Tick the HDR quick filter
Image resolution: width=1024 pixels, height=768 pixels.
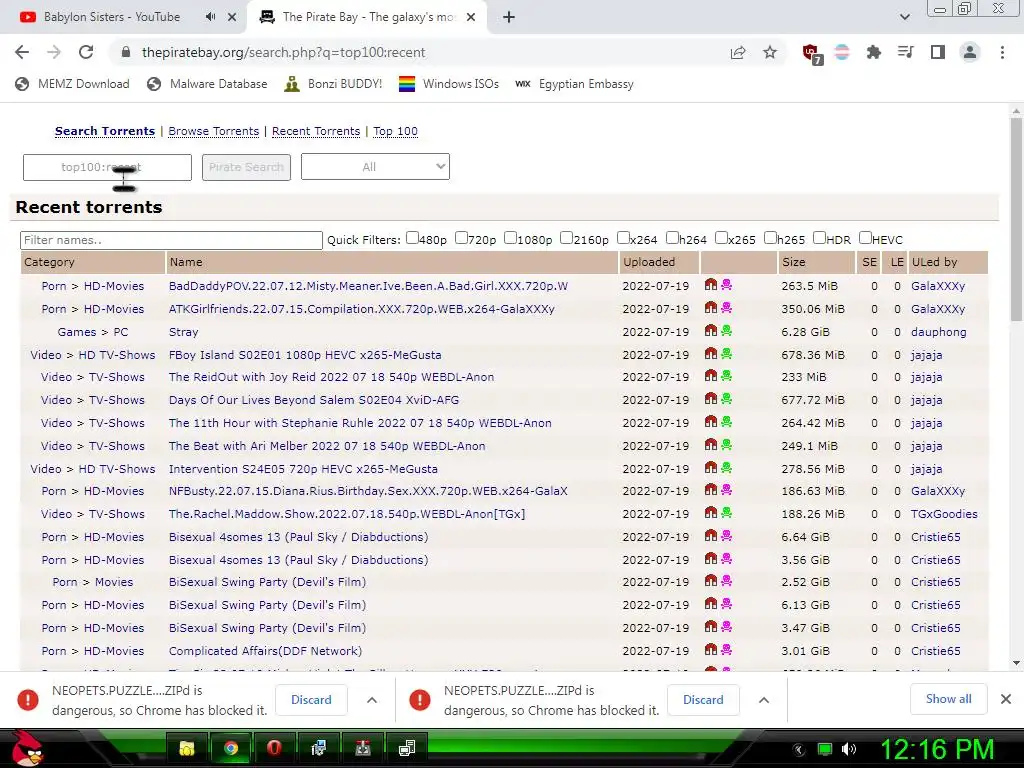point(820,238)
